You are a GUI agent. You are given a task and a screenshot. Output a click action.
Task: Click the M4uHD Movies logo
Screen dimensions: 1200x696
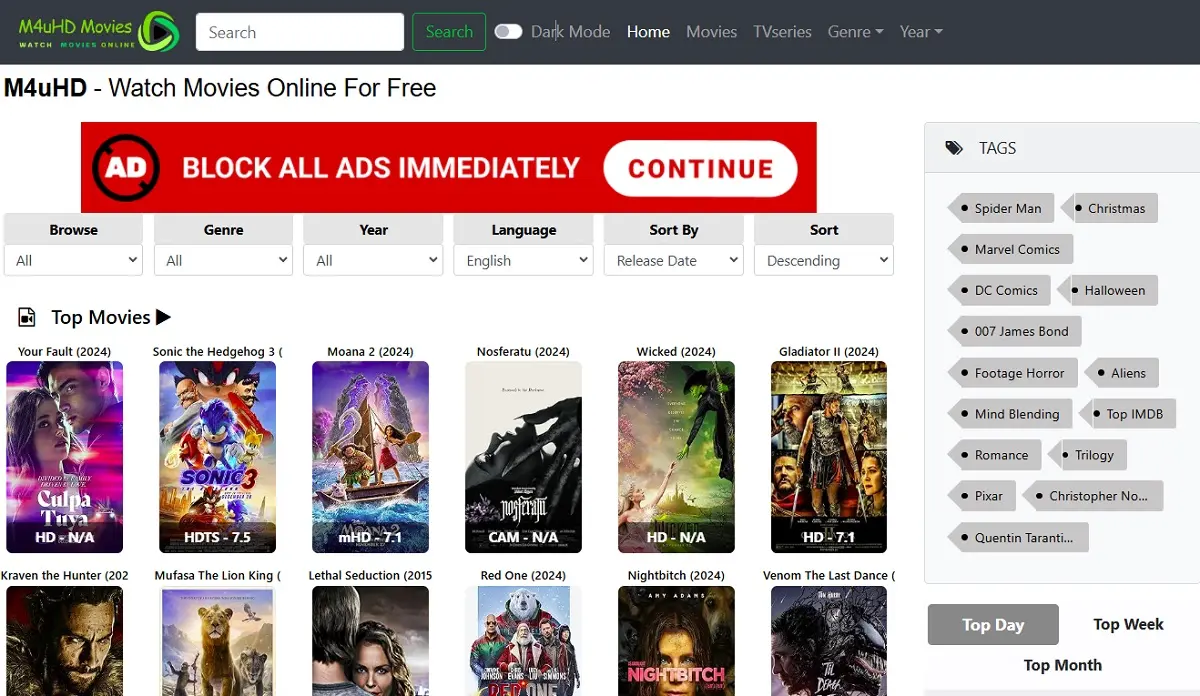point(98,31)
